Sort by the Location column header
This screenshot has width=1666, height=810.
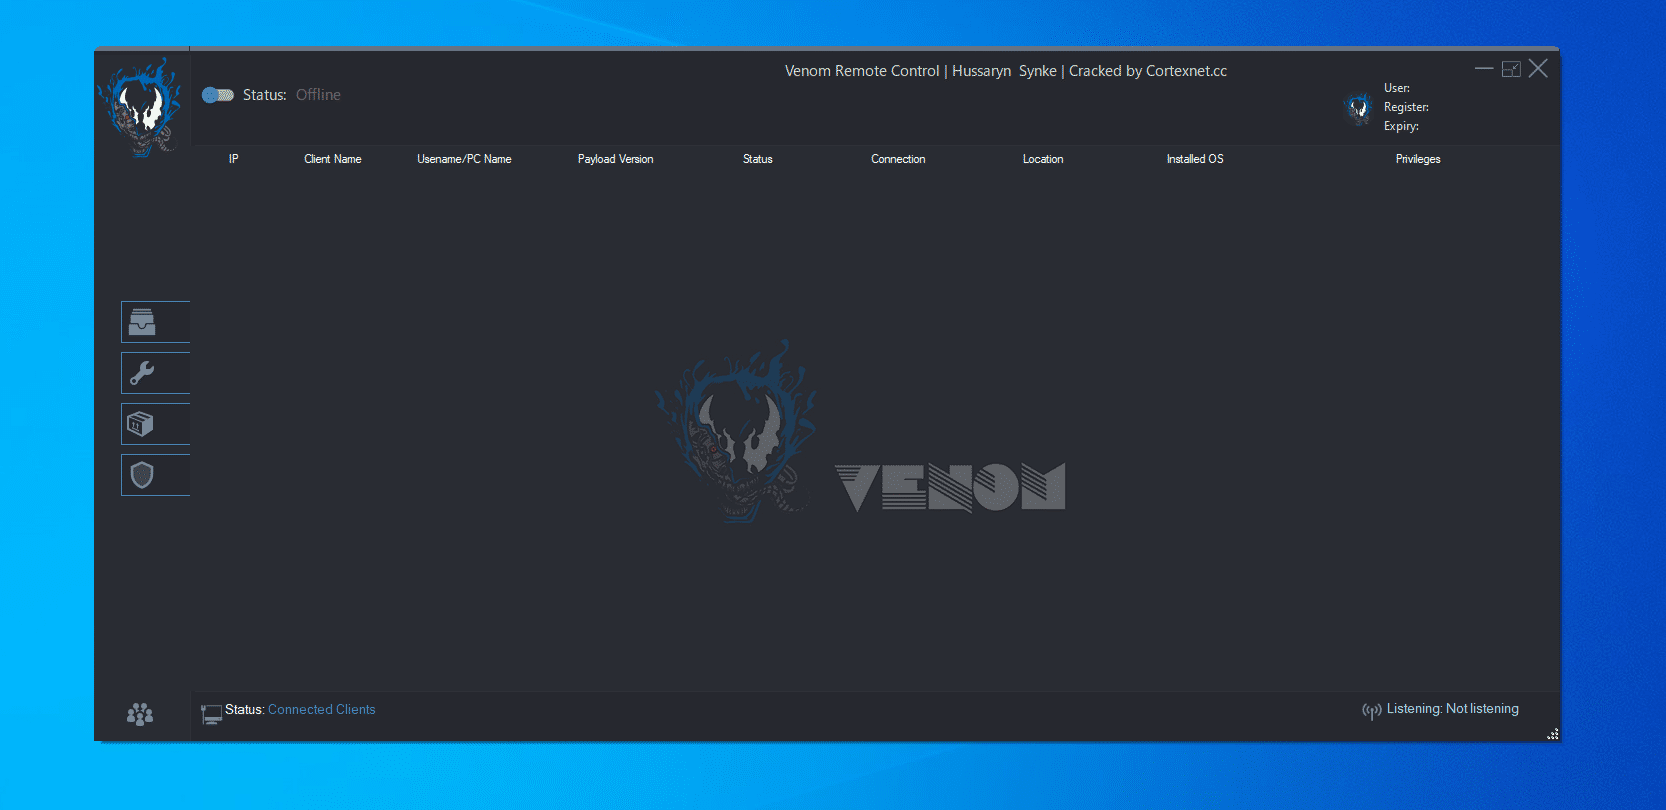point(1043,159)
